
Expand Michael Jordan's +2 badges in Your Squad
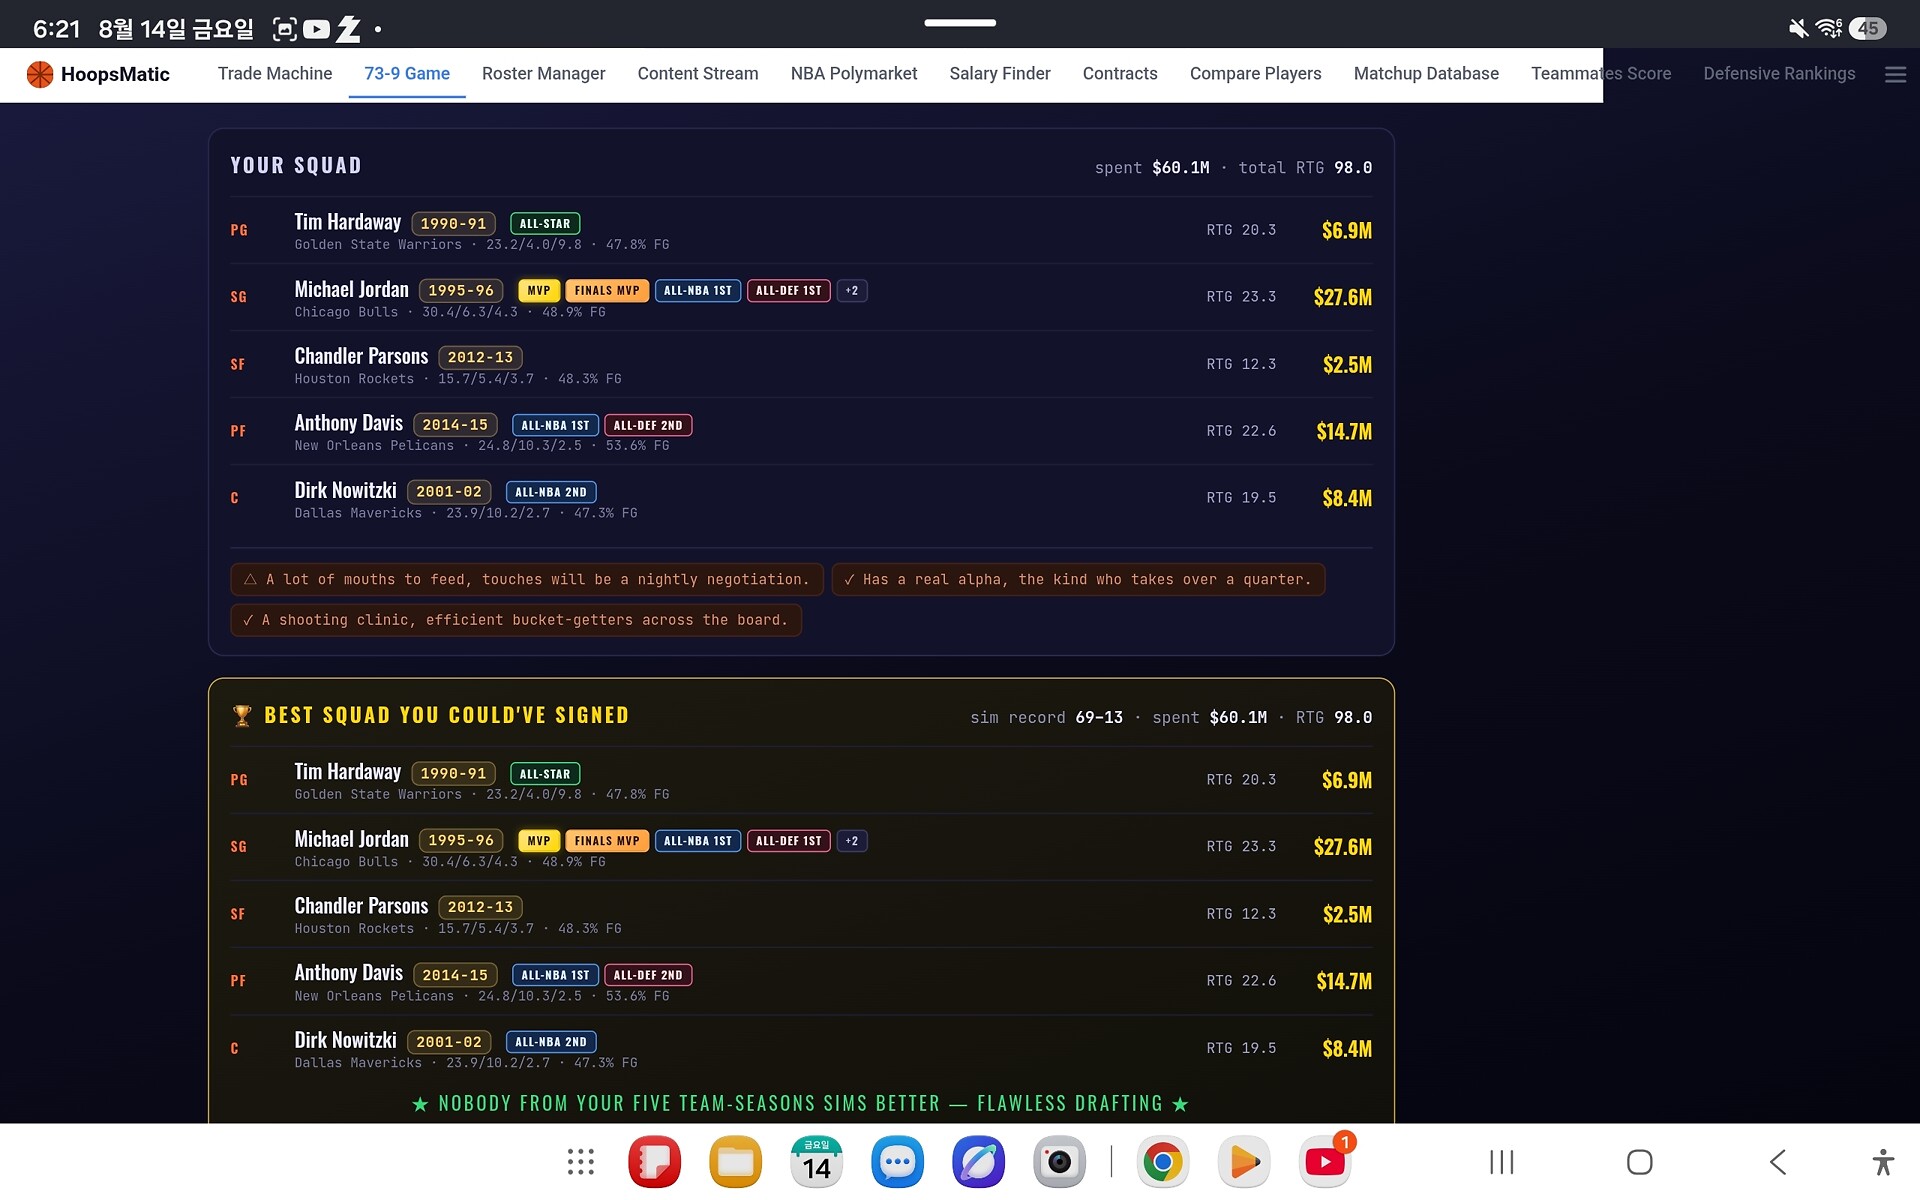pyautogui.click(x=852, y=291)
